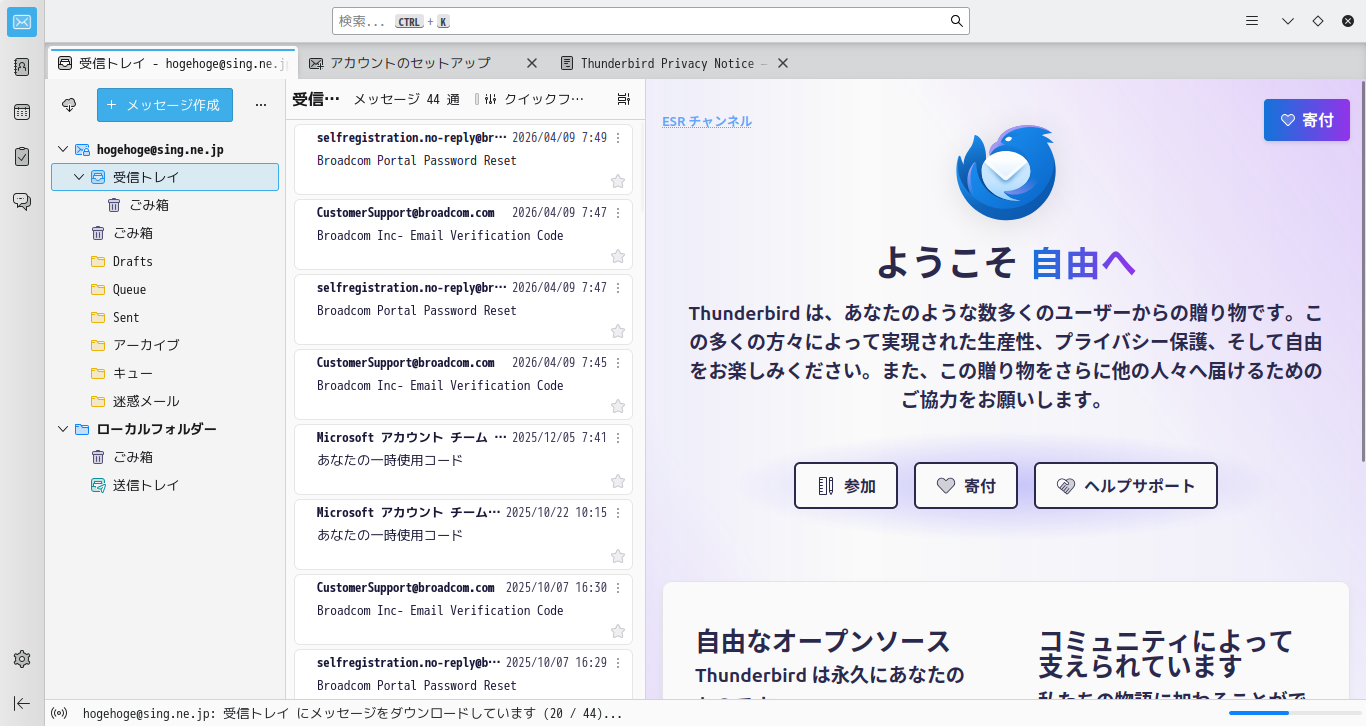Collapse the hogehoge@sing.ne.jp account tree
Screen dimensions: 1366x726
click(63, 149)
